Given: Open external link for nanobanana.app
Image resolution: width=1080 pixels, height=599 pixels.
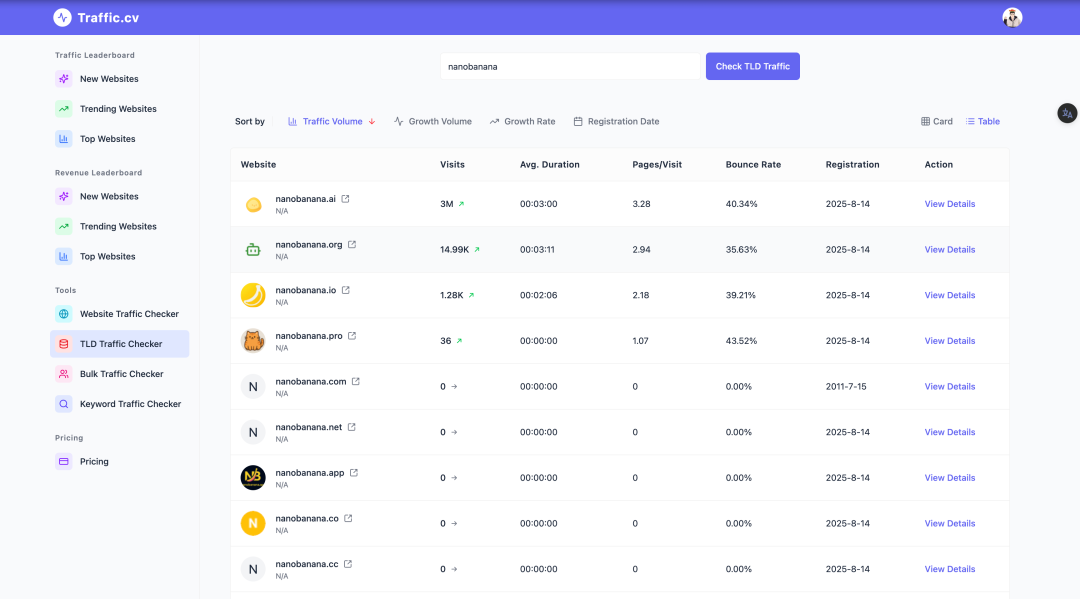Looking at the screenshot, I should tap(353, 473).
